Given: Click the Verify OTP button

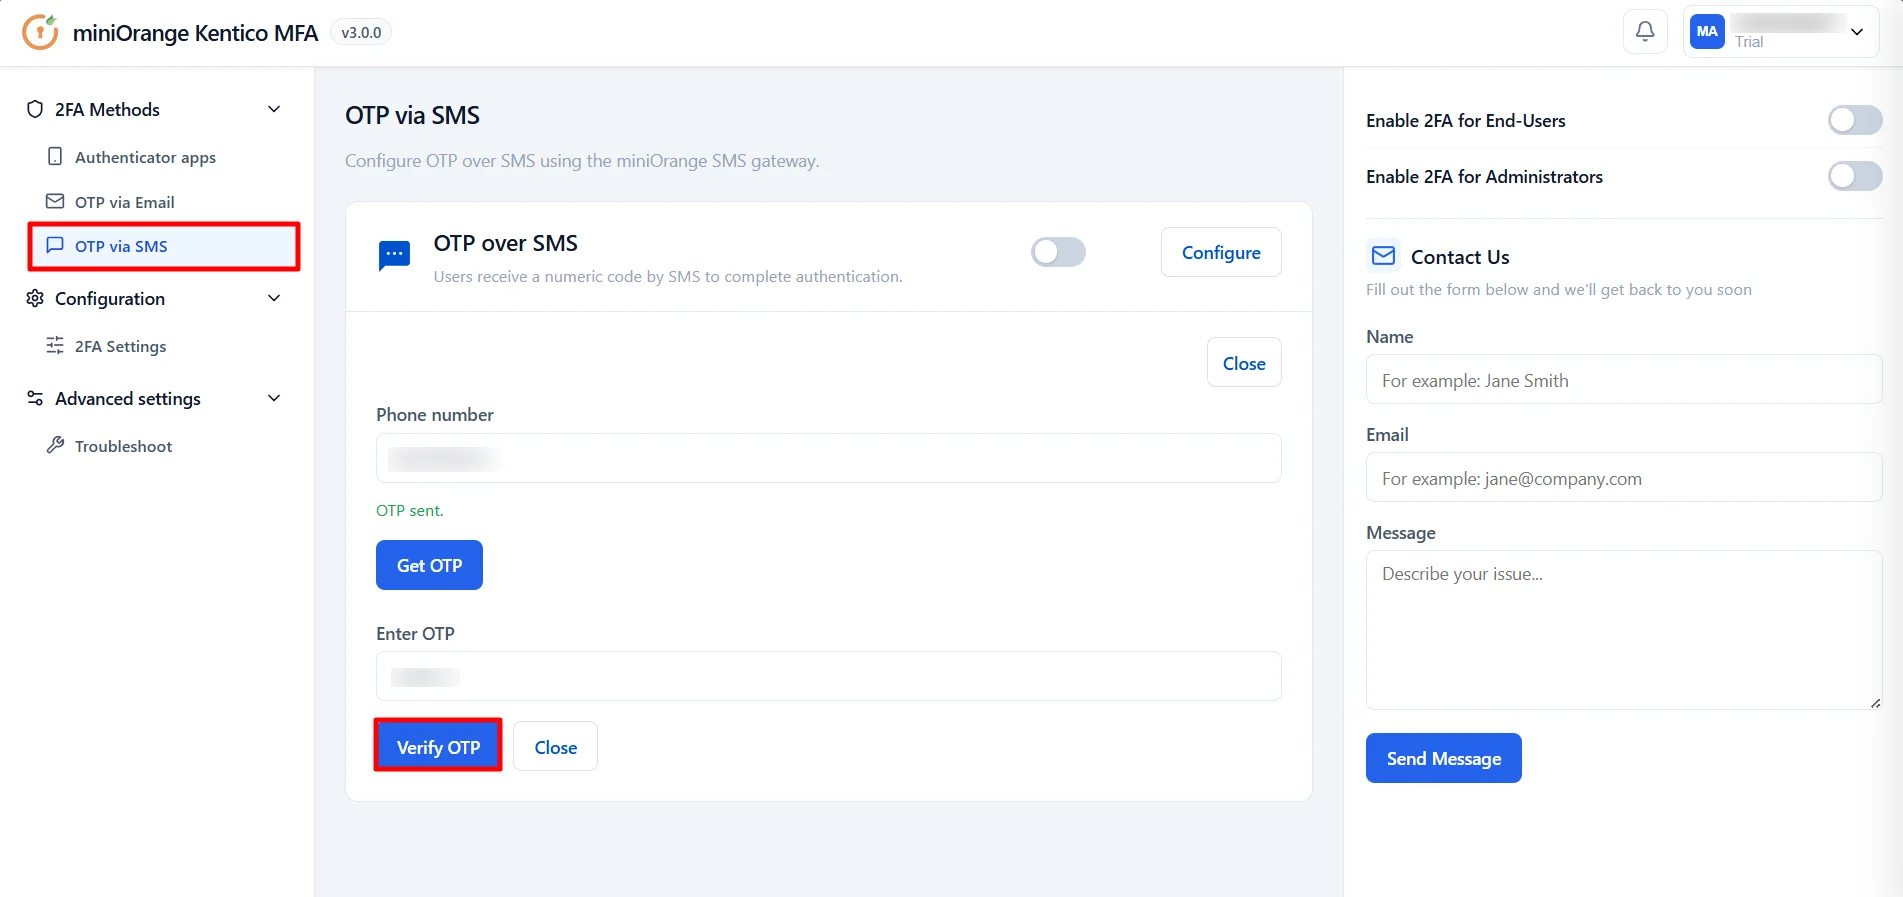Looking at the screenshot, I should tap(438, 746).
